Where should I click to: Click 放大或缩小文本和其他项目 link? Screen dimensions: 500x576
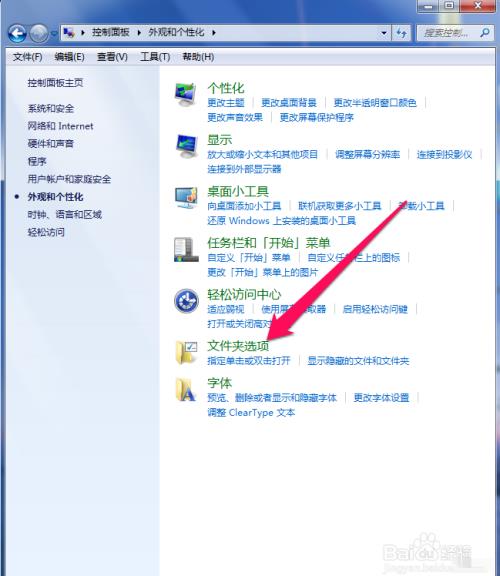(263, 154)
